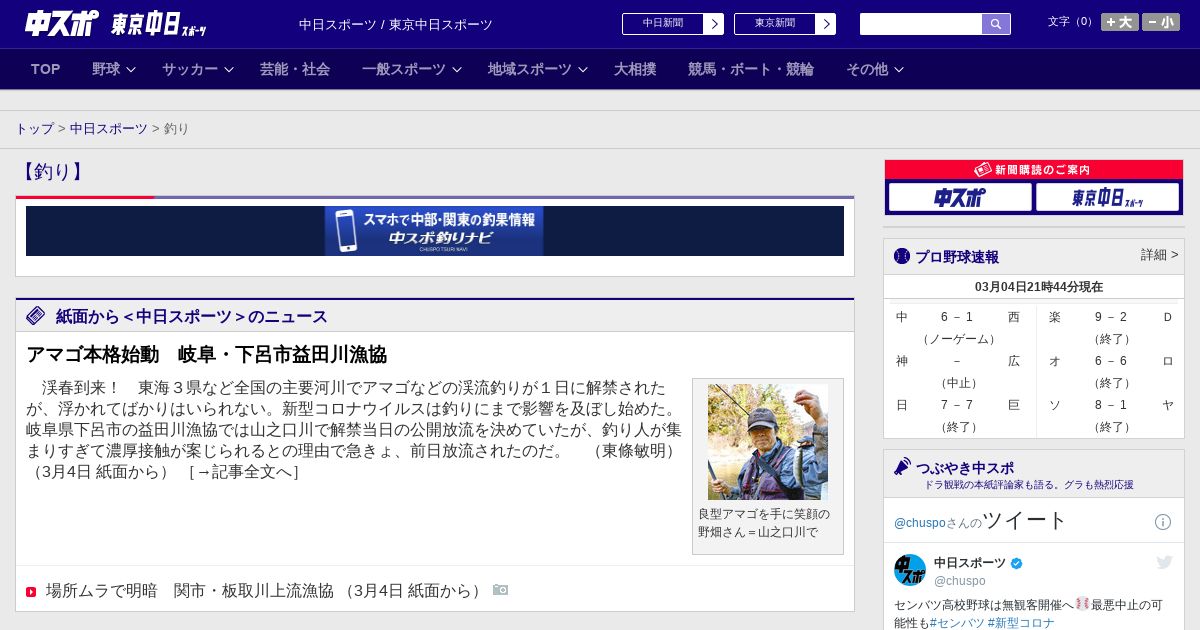Open 中日スポーツ Twitter profile name
This screenshot has width=1200, height=630.
pyautogui.click(x=970, y=563)
